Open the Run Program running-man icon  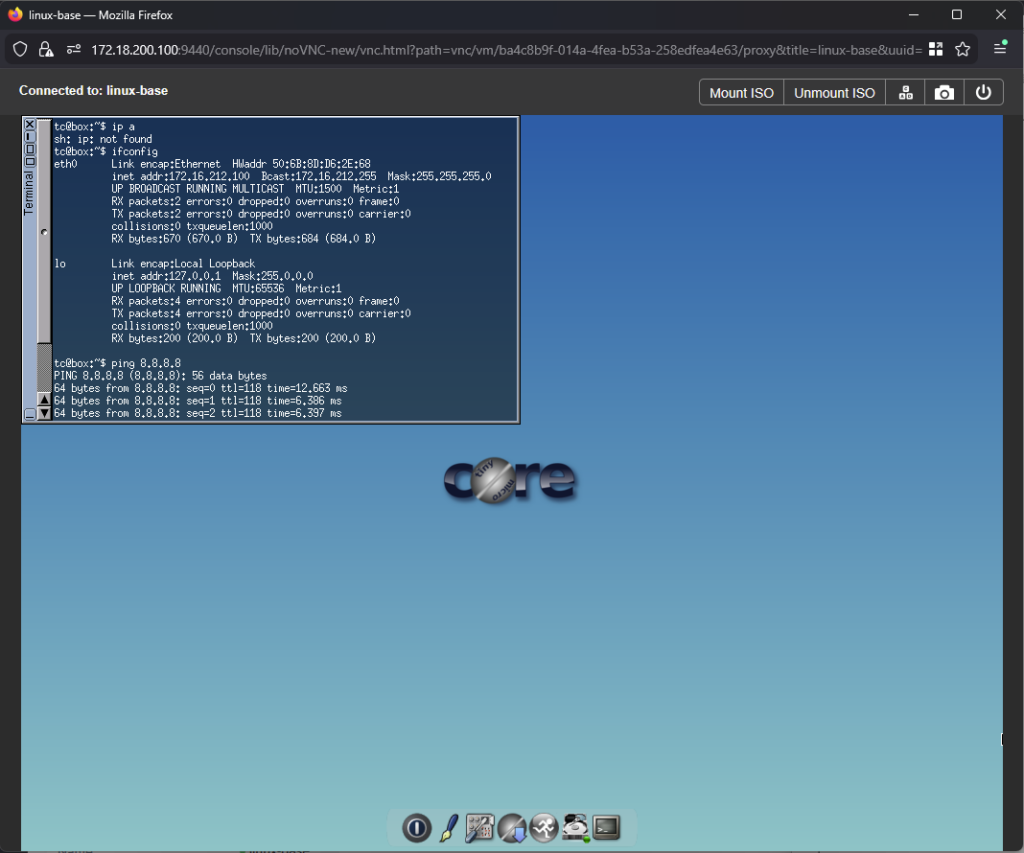[x=543, y=827]
